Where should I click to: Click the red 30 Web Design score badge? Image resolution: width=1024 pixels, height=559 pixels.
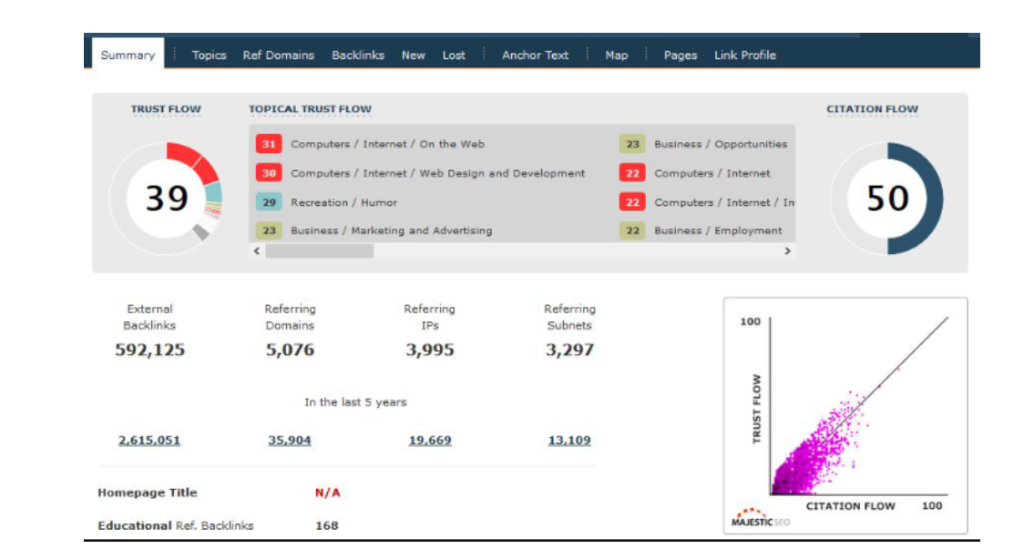tap(268, 173)
